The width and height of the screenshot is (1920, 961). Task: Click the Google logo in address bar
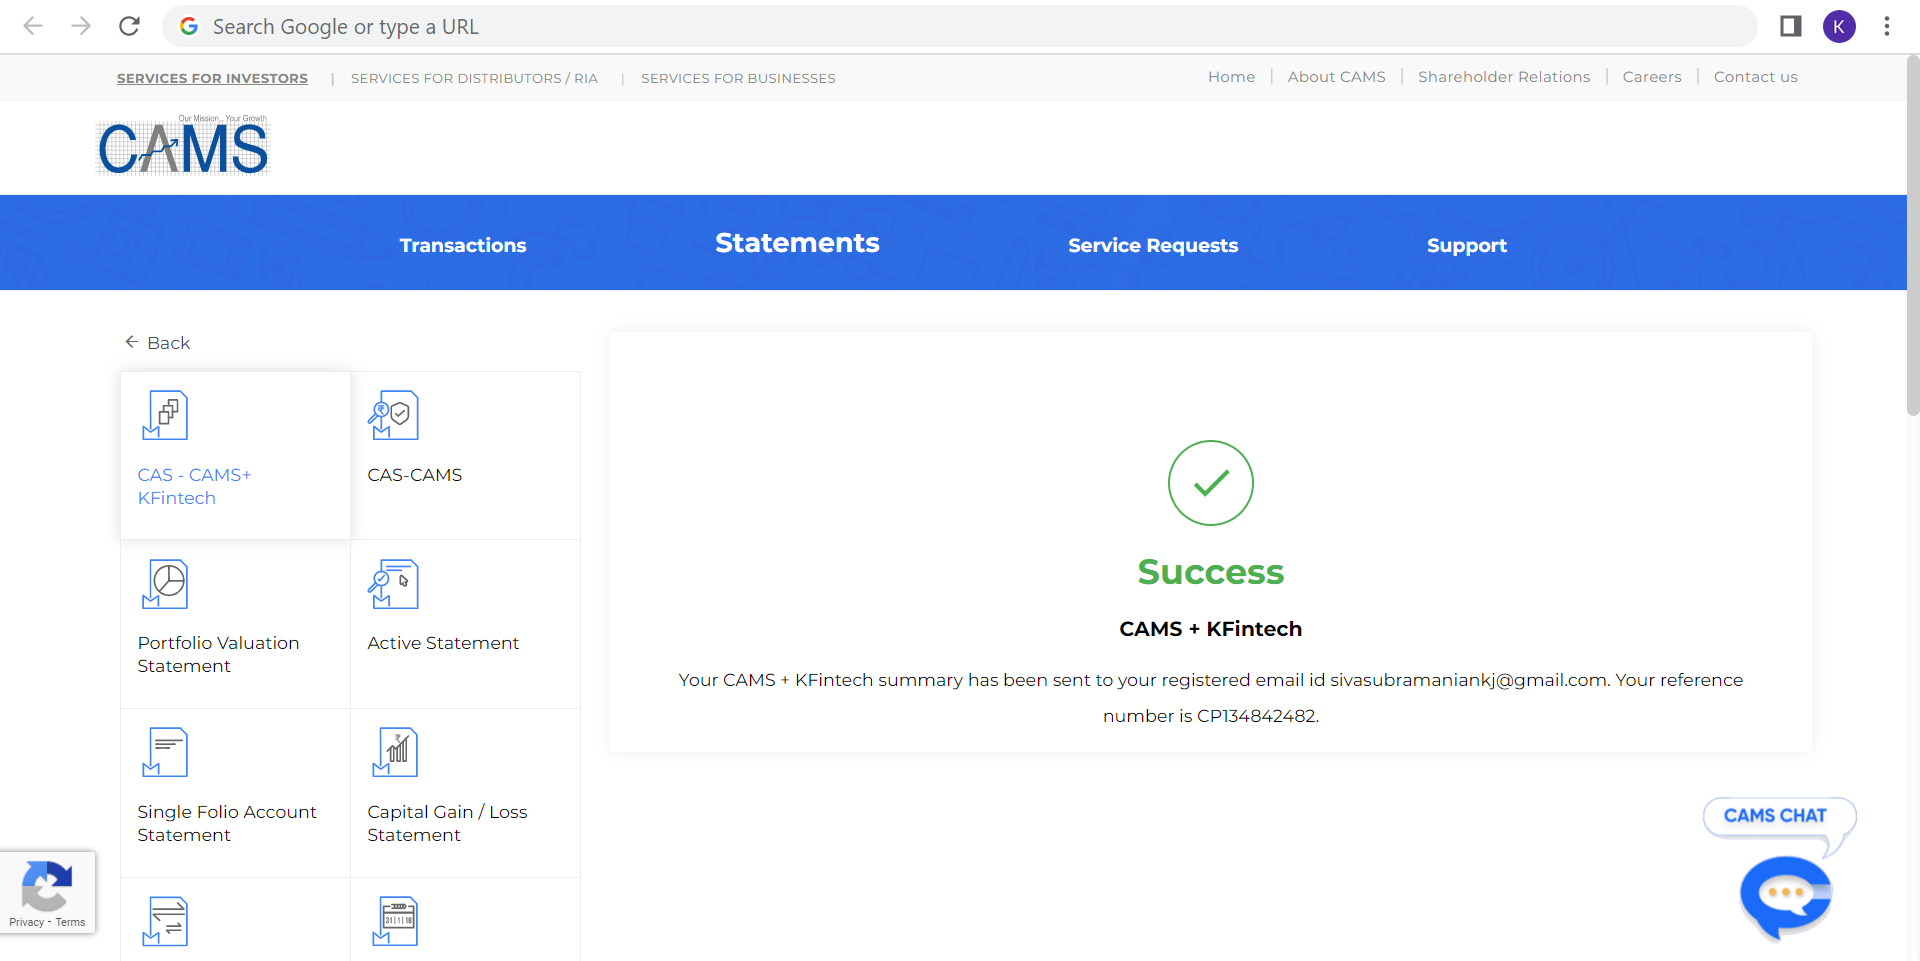(x=189, y=27)
